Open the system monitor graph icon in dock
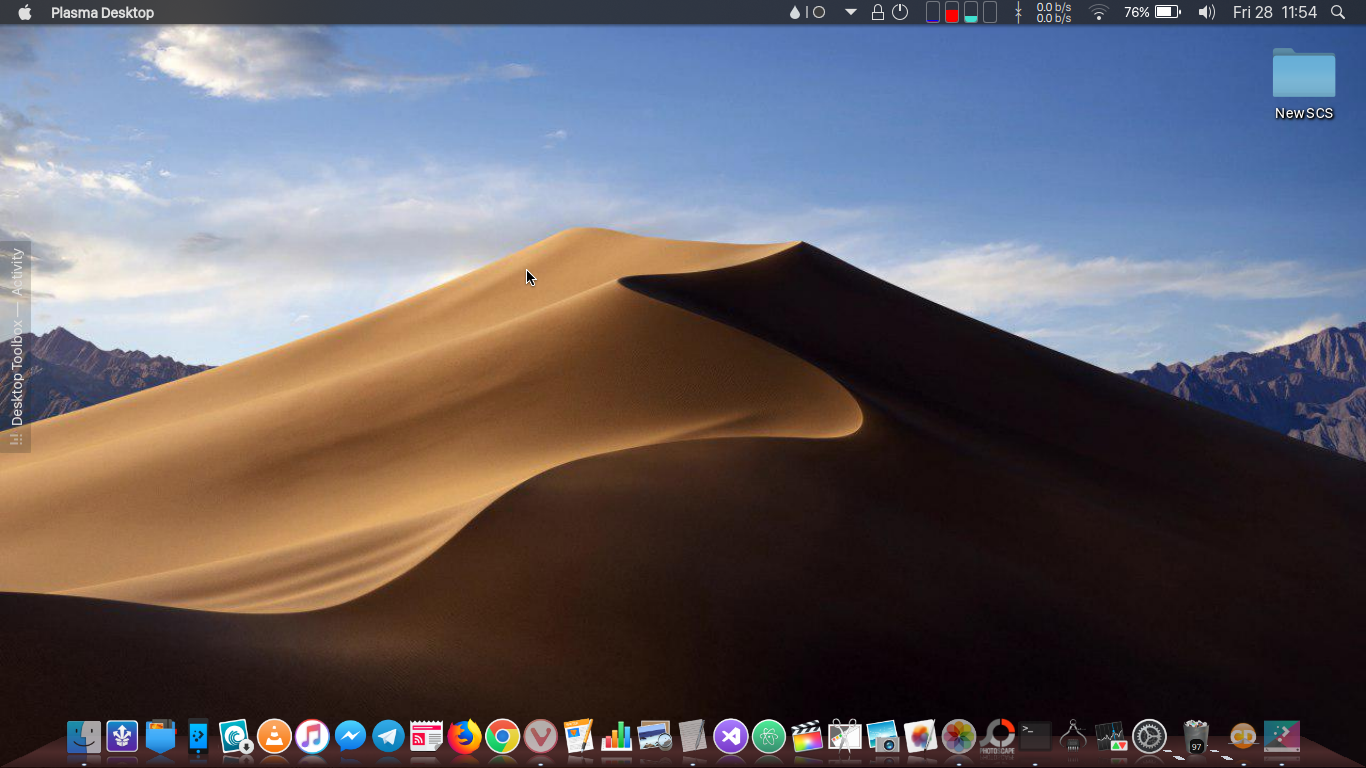 click(1111, 737)
